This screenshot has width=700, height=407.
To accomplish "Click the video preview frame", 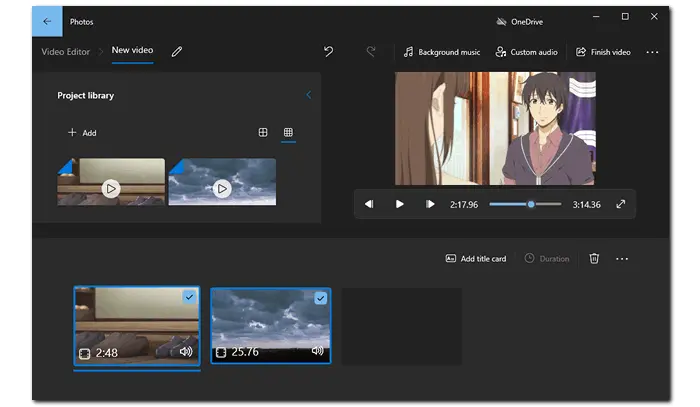I will 495,129.
